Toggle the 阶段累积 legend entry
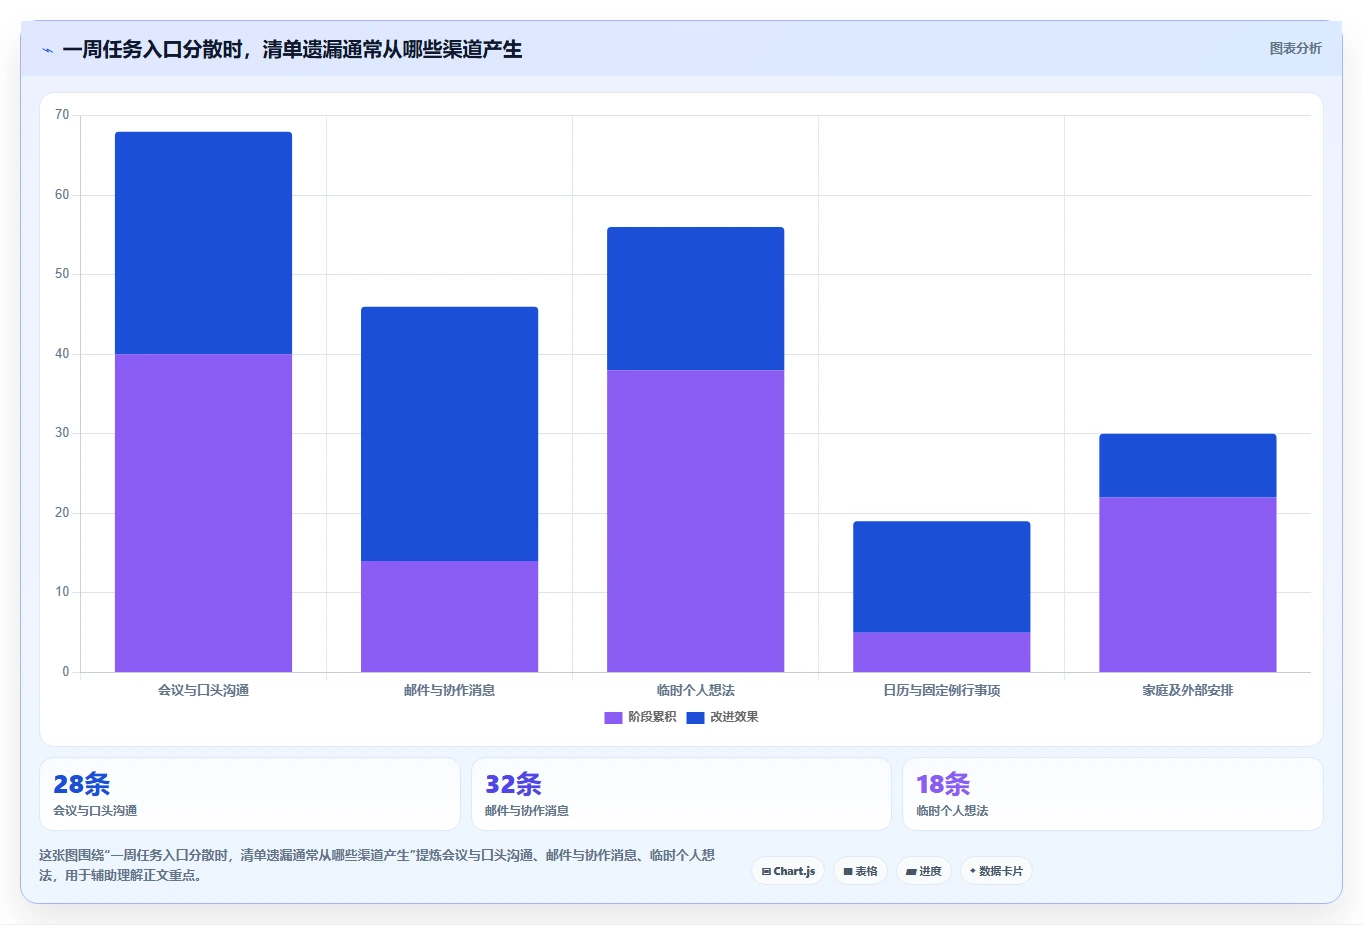 [641, 717]
